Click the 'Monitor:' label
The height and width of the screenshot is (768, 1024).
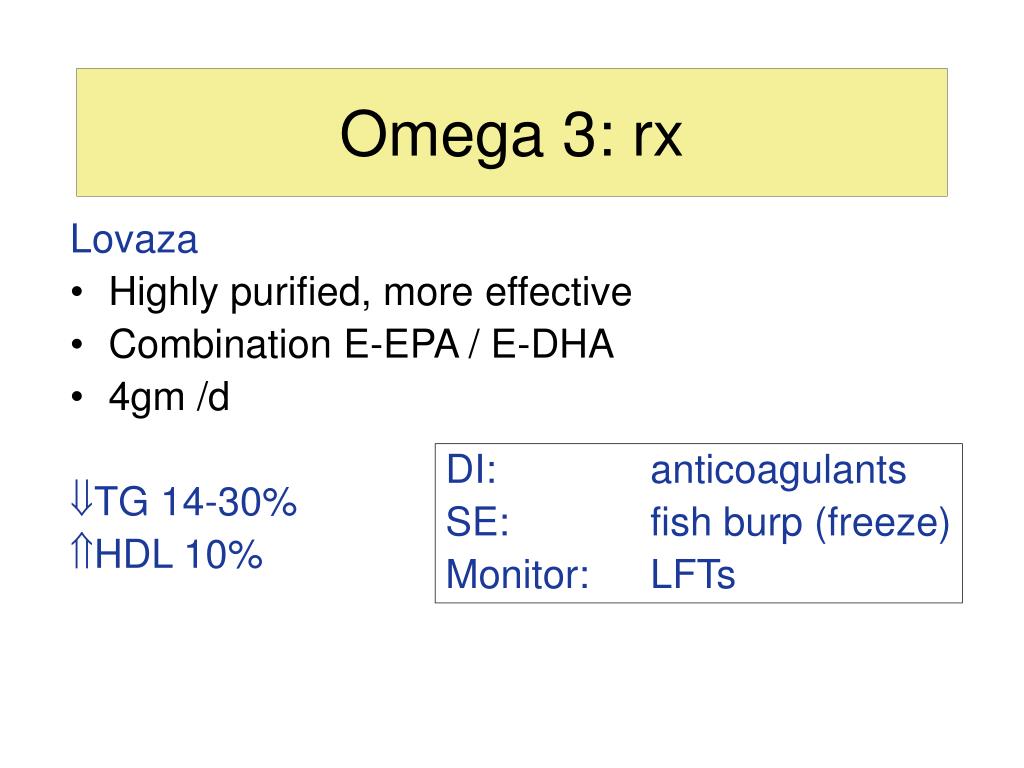(517, 575)
